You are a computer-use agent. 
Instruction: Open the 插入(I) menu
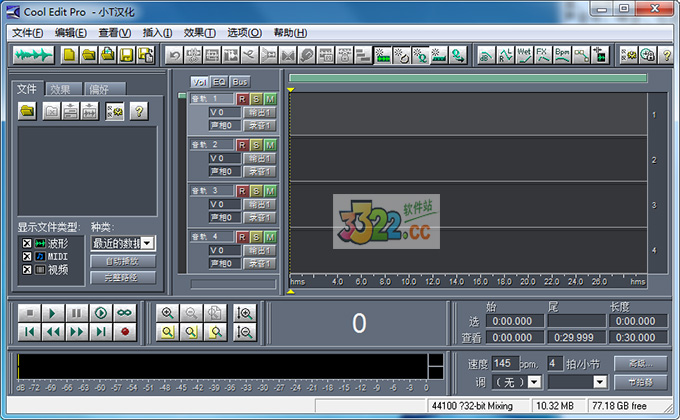157,33
